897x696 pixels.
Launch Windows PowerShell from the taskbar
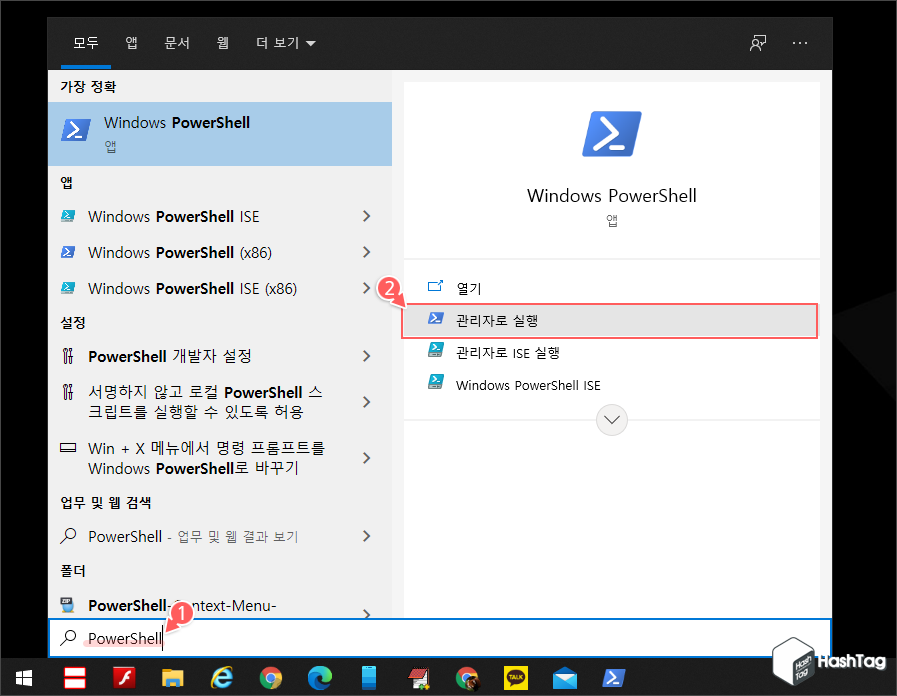(x=613, y=678)
